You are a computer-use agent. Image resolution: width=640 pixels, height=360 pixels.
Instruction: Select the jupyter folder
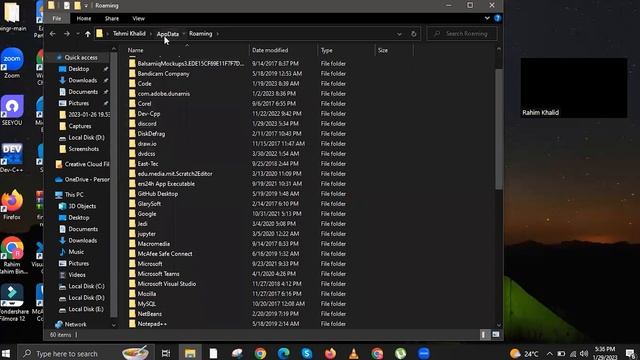click(x=147, y=234)
